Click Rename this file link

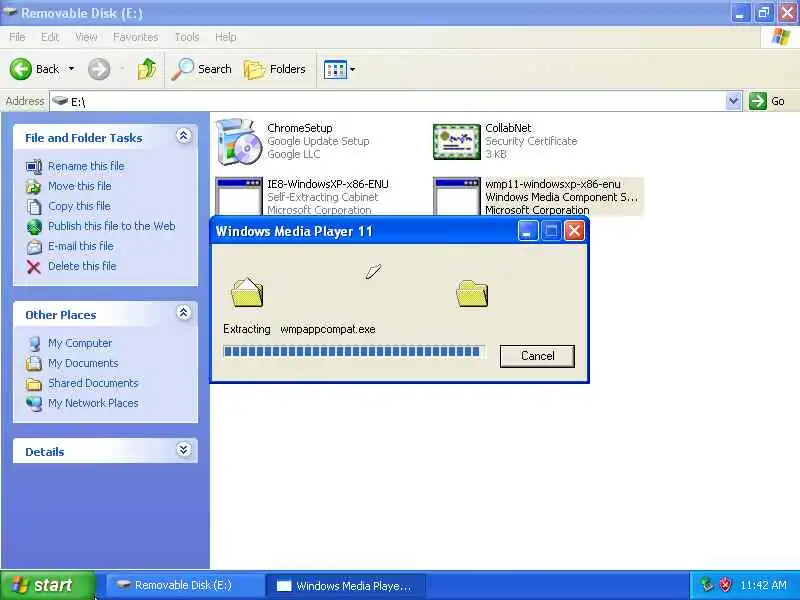coord(86,166)
